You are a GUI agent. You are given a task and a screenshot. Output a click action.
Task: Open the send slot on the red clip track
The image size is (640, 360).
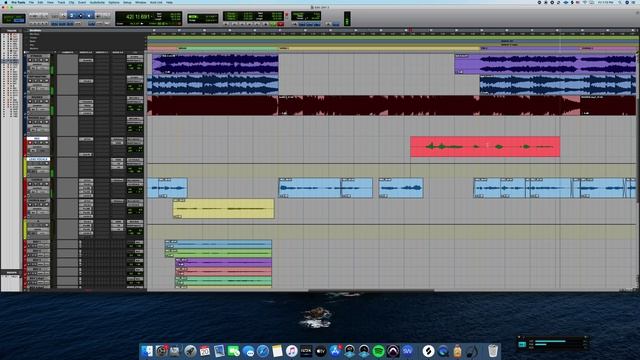coord(118,139)
